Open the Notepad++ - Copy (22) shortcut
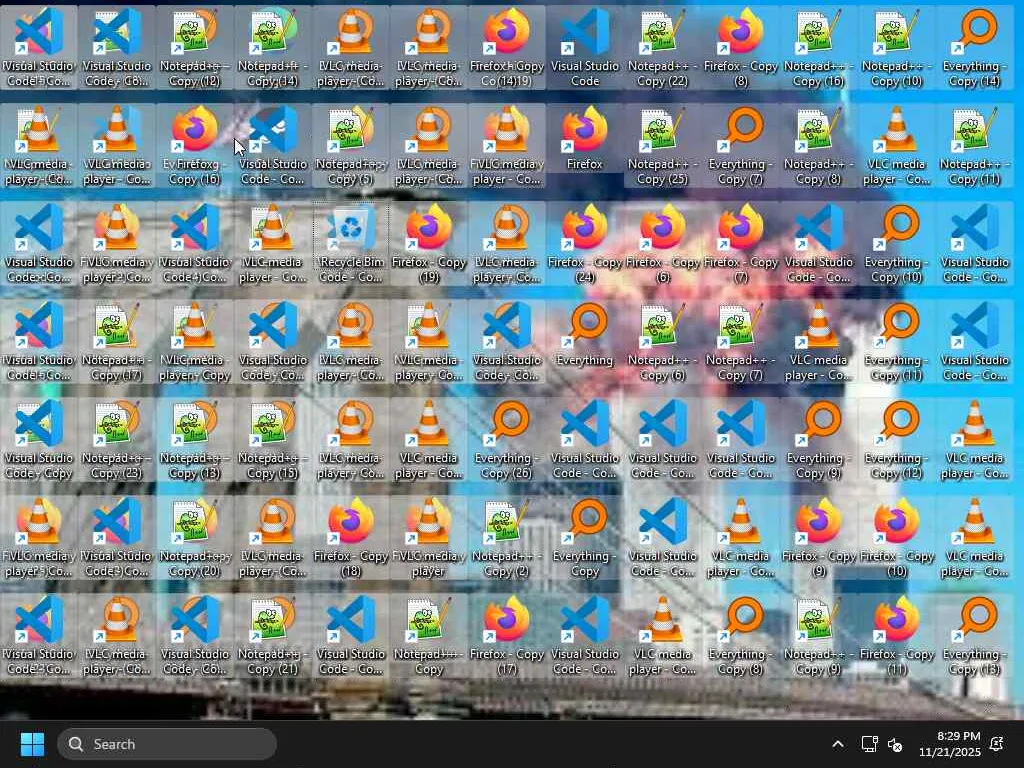 click(x=662, y=48)
